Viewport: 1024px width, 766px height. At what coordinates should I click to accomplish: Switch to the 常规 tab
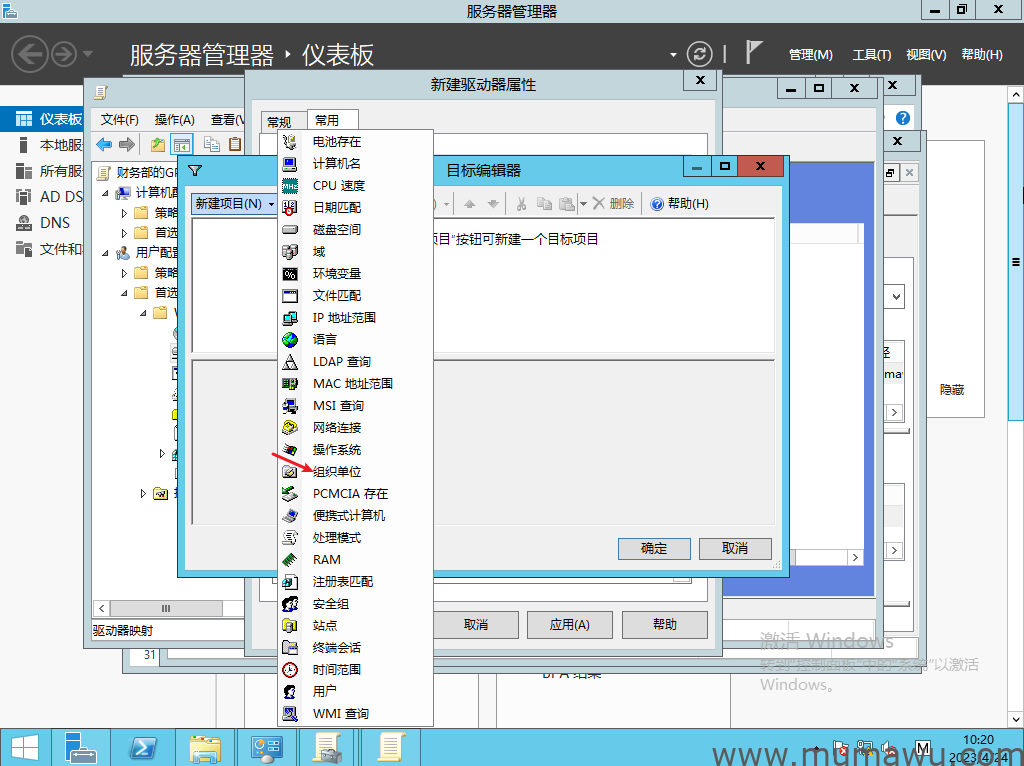(x=278, y=121)
